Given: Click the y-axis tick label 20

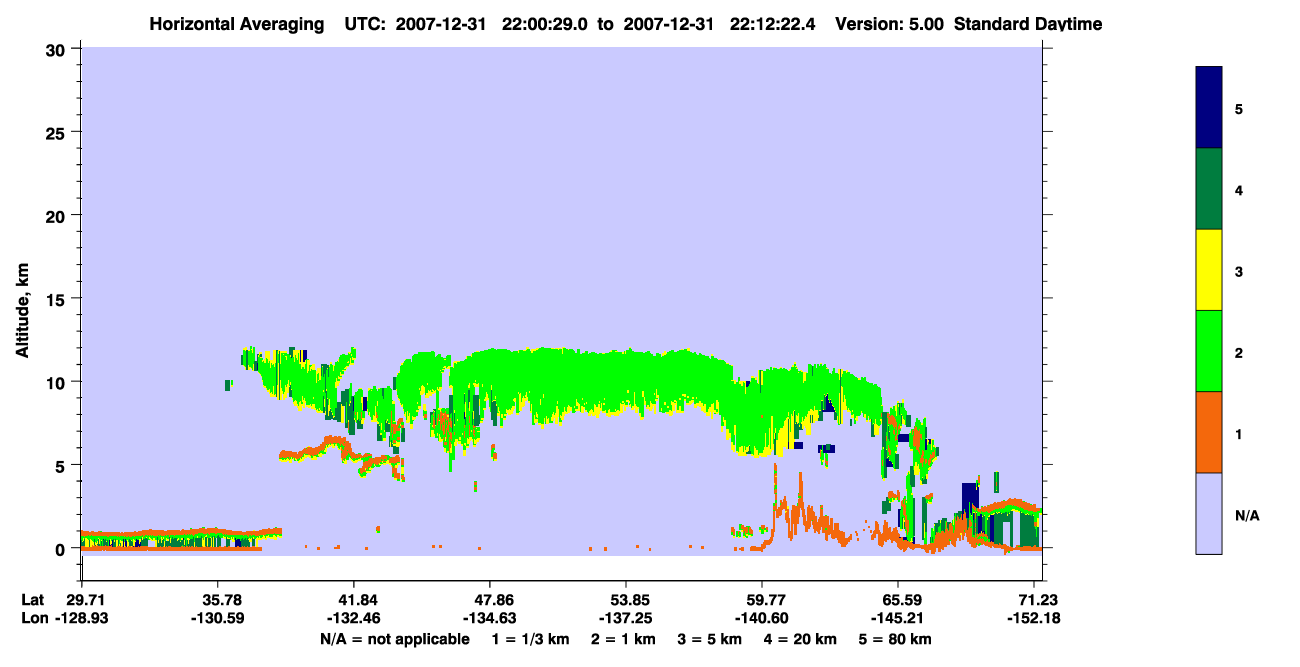Looking at the screenshot, I should [x=58, y=215].
